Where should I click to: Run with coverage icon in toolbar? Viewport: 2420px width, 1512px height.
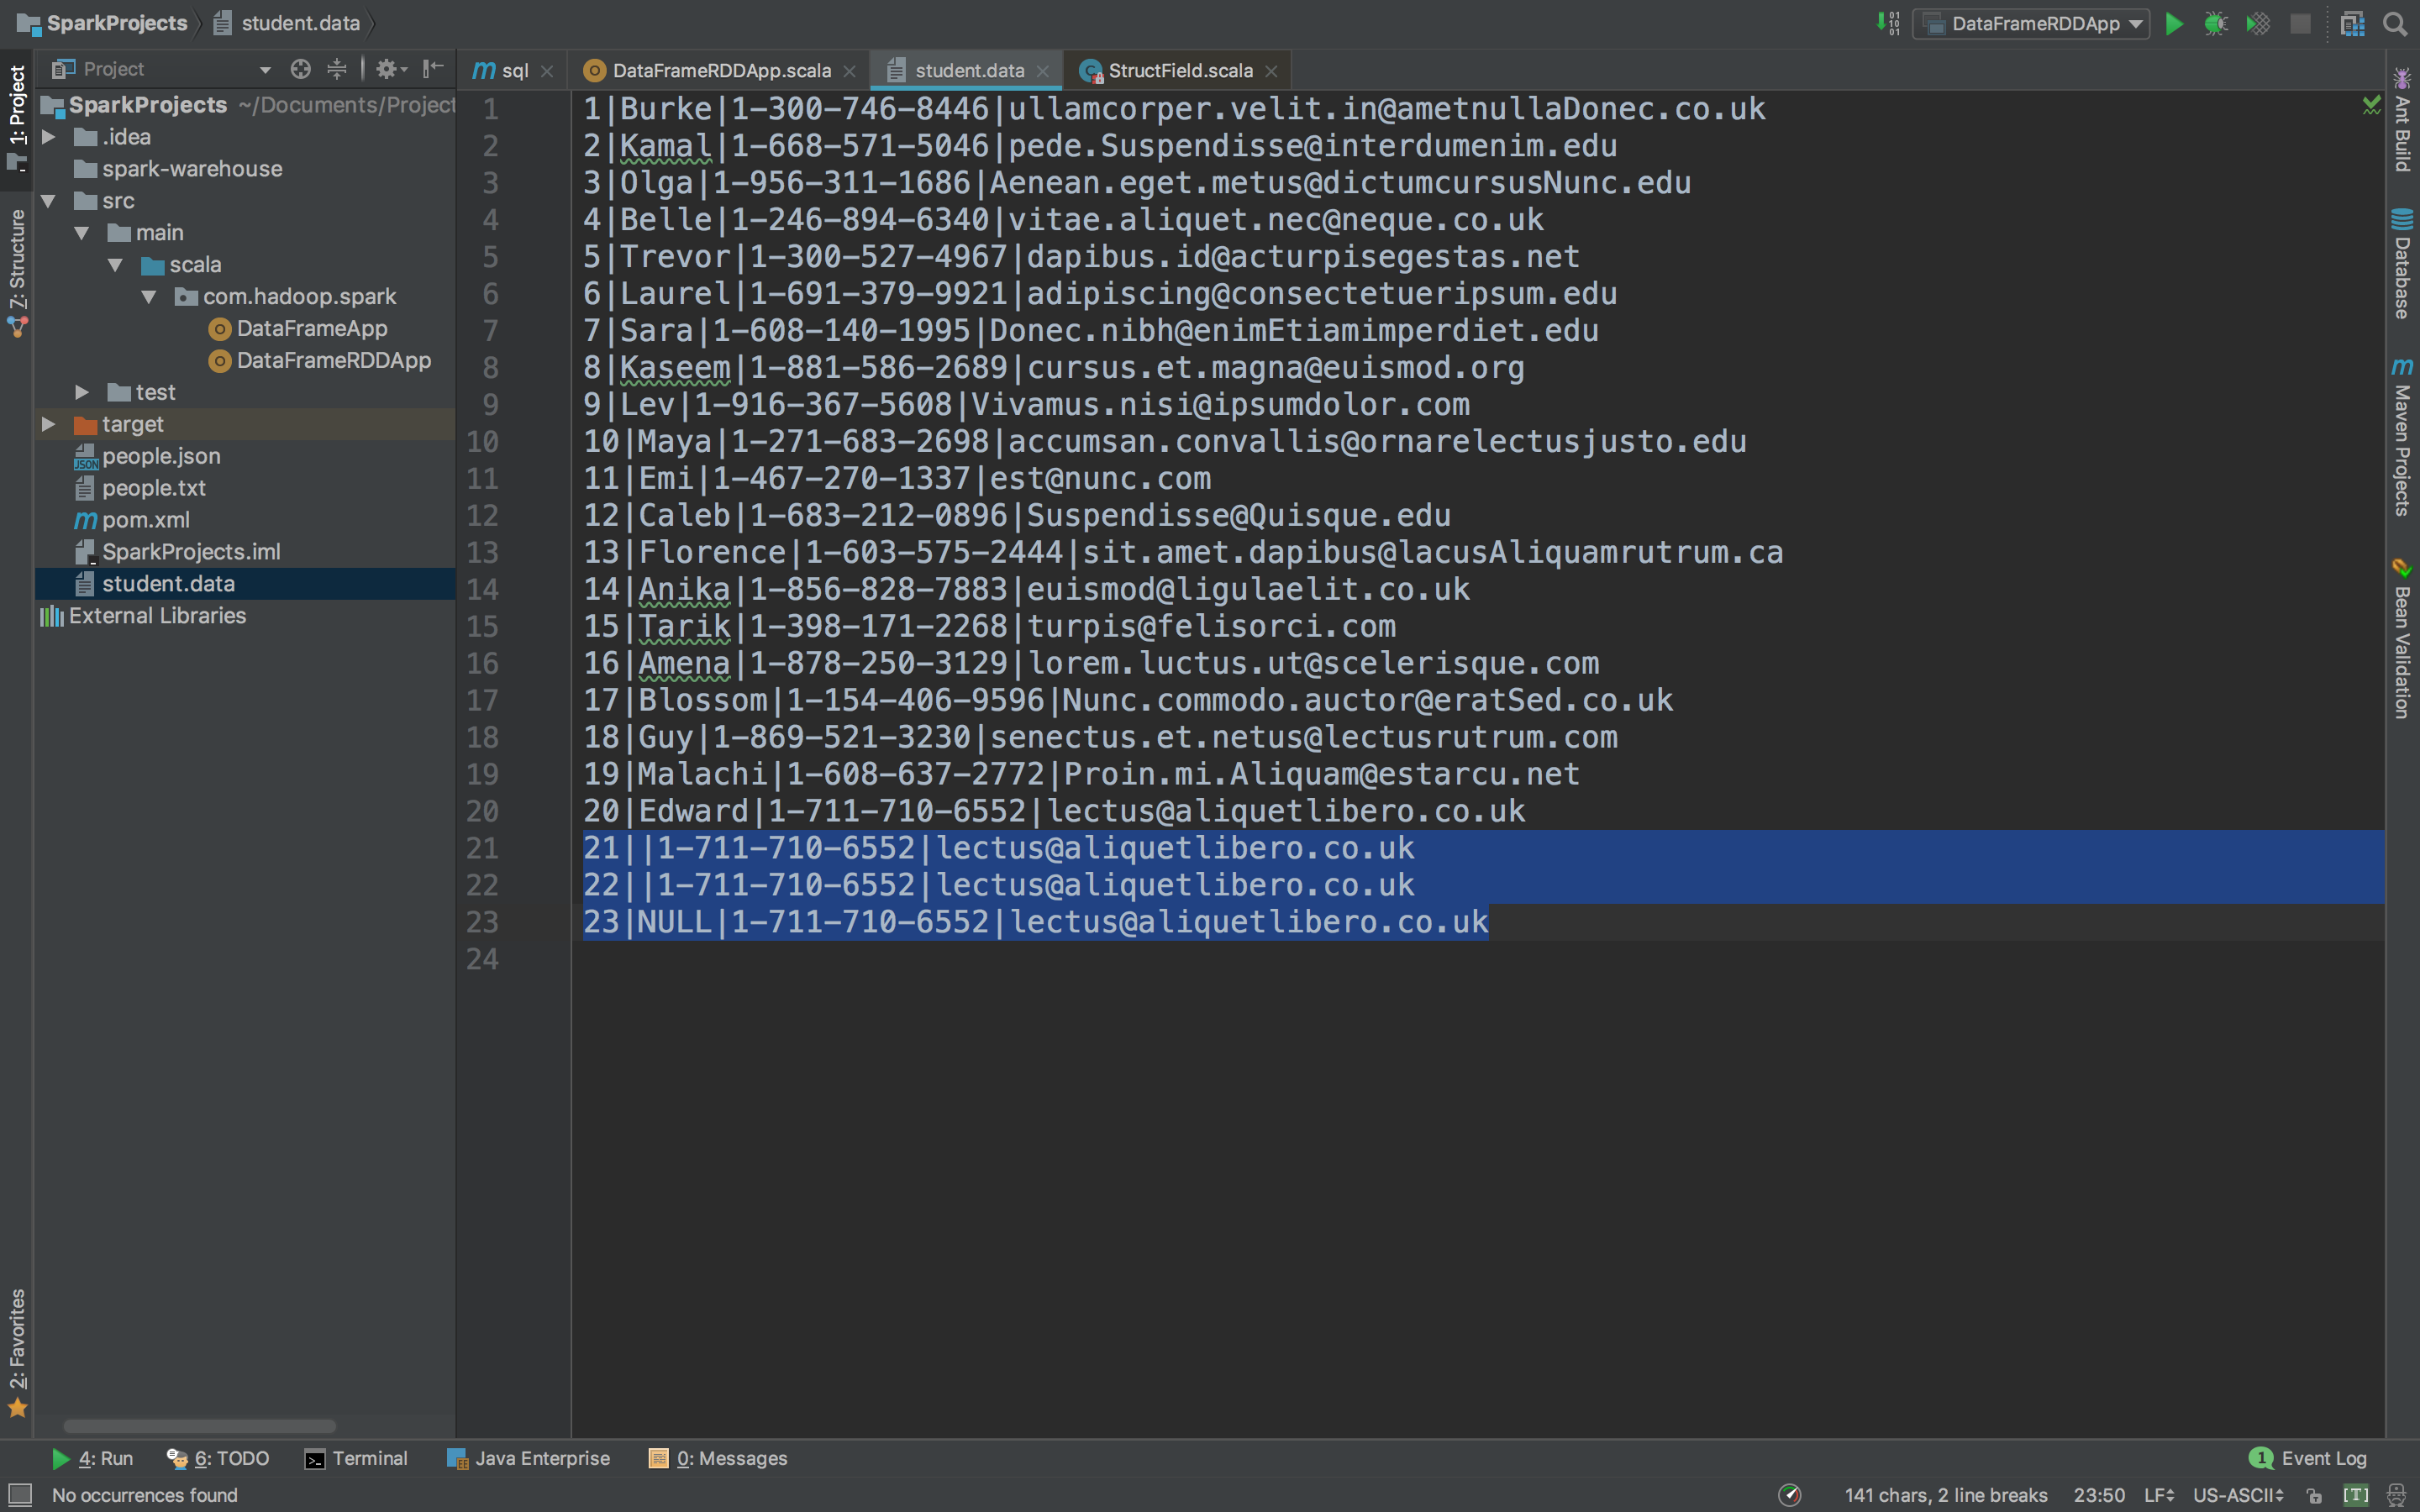pos(2258,23)
